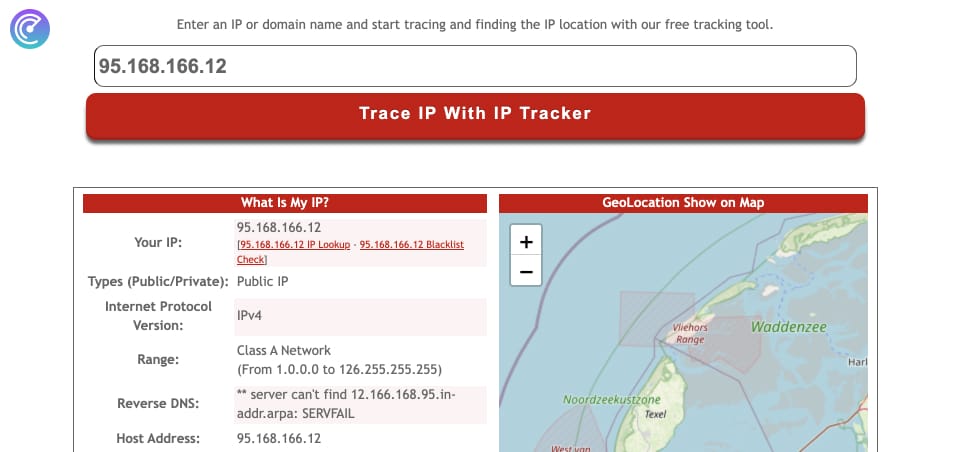Zoom out on the map
The height and width of the screenshot is (452, 956).
point(526,271)
